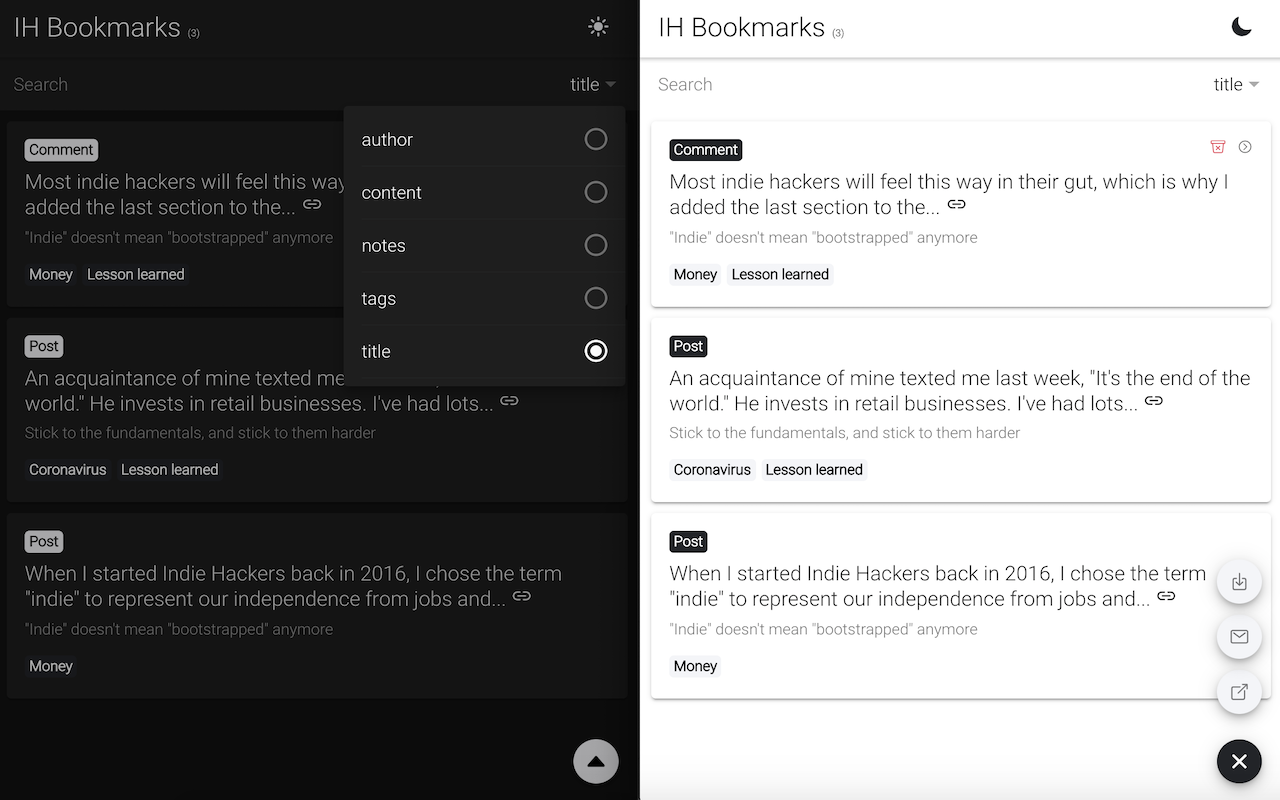The height and width of the screenshot is (800, 1280).
Task: Click Lesson learned tag on Comment card, dark panel
Action: coord(136,275)
